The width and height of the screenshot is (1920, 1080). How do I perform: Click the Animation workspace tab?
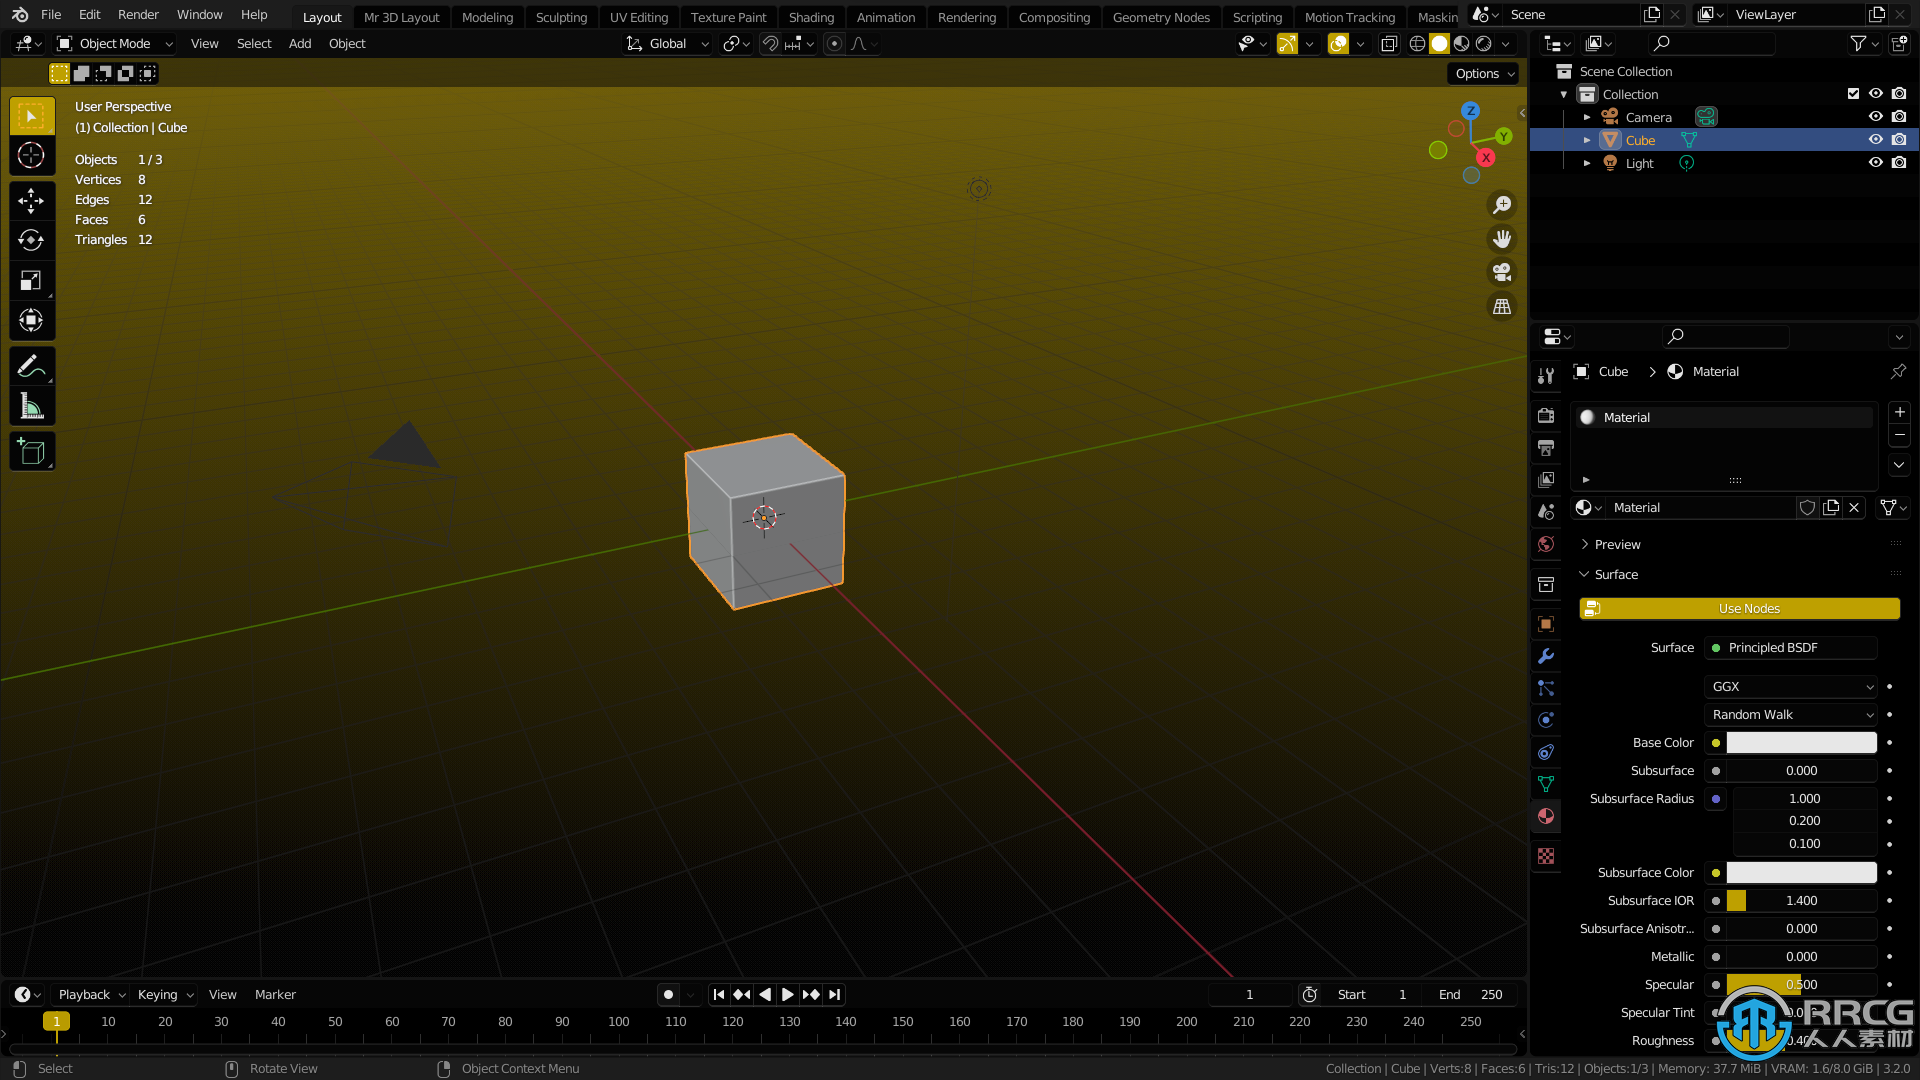tap(886, 17)
